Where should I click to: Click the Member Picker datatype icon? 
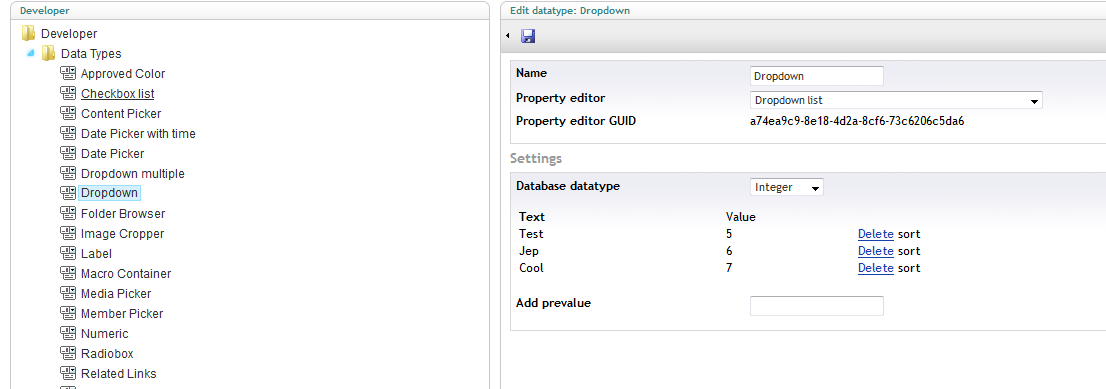[x=68, y=313]
